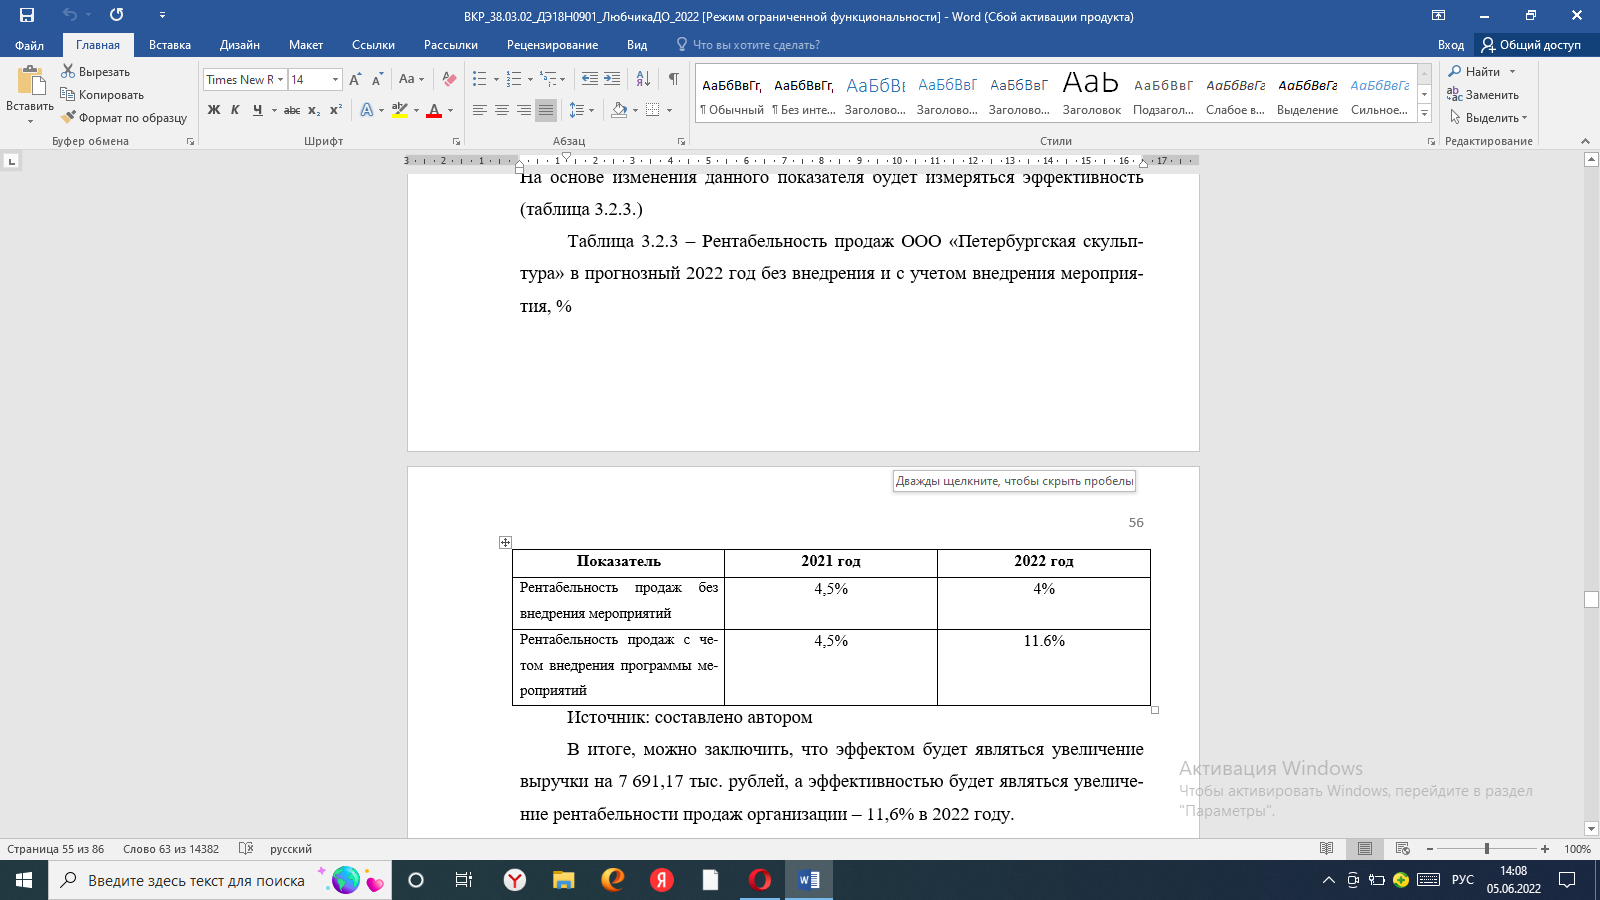Screen dimensions: 1600x900
Task: Click the spell check icon in status bar
Action: (246, 849)
